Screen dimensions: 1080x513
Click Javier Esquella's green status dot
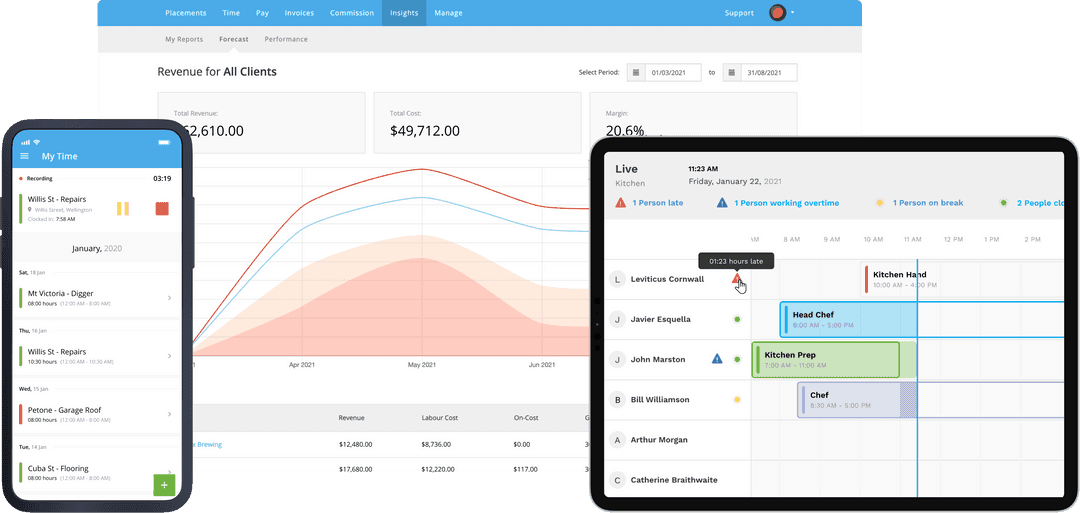tap(737, 320)
